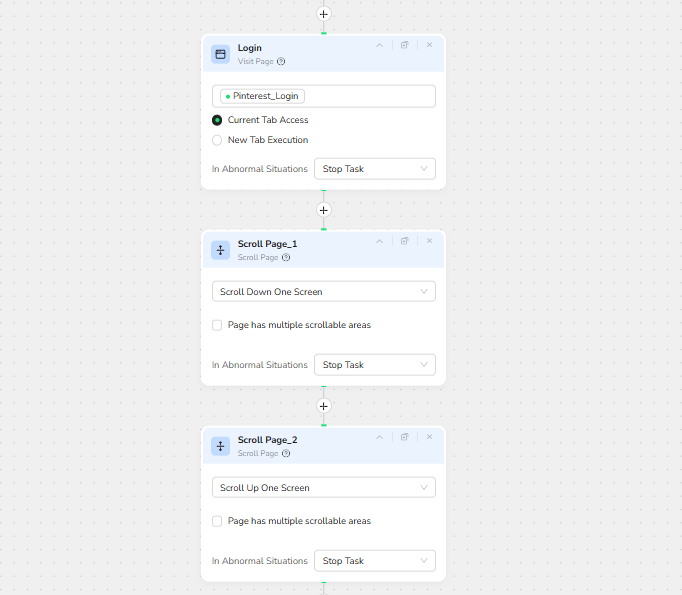The width and height of the screenshot is (682, 595).
Task: Add a step between Login and Scroll Page_1
Action: click(323, 210)
